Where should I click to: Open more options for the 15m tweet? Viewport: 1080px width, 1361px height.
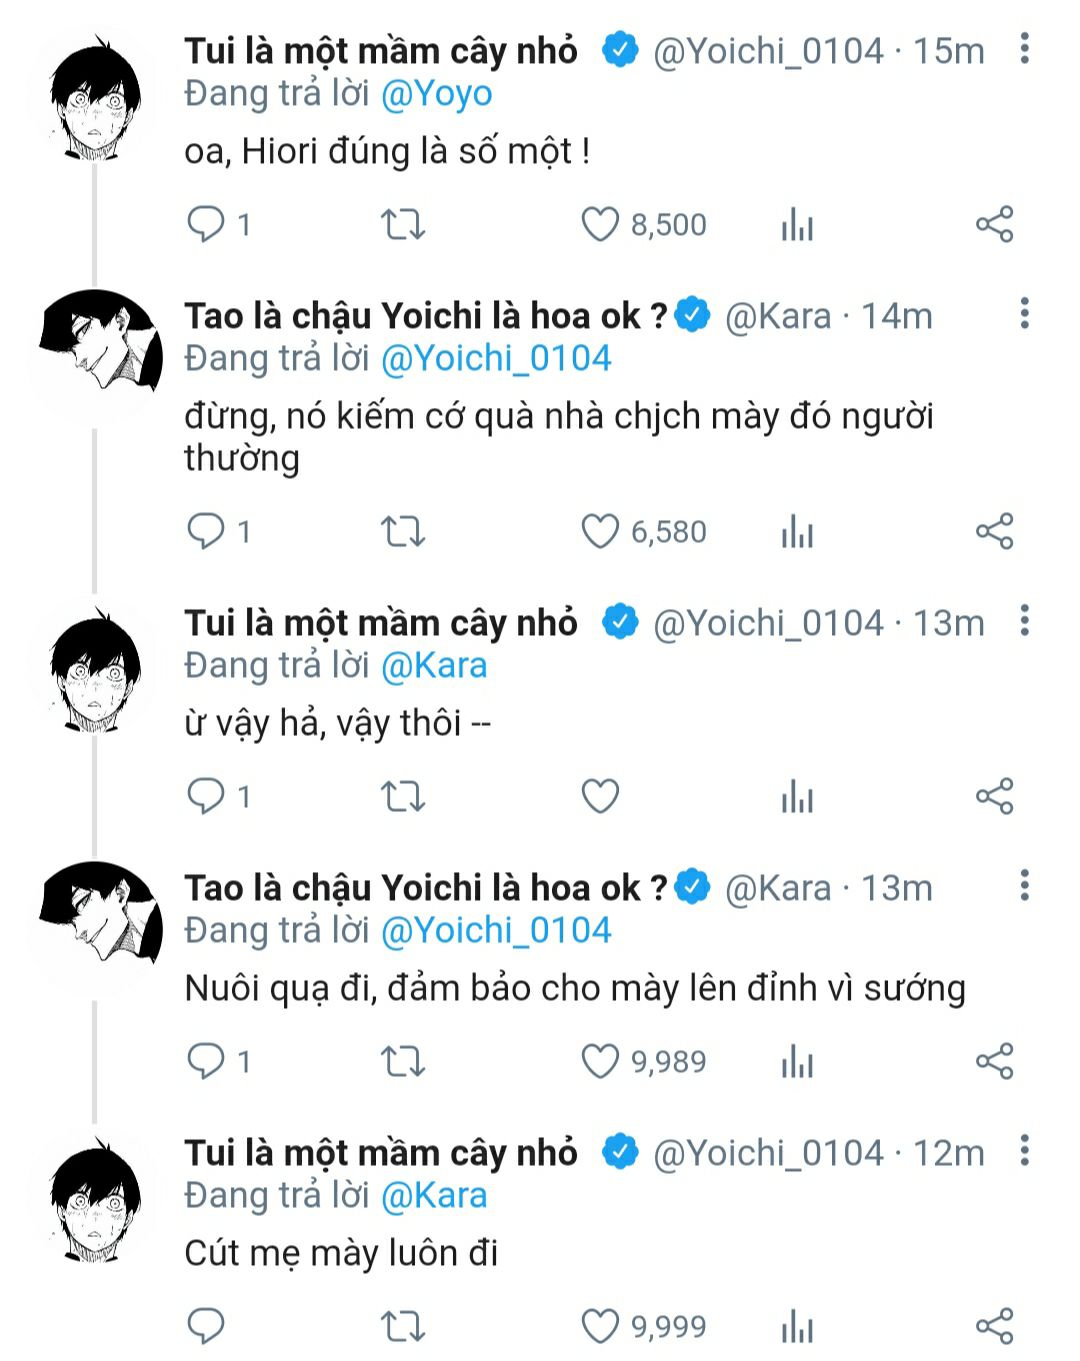click(x=1024, y=49)
